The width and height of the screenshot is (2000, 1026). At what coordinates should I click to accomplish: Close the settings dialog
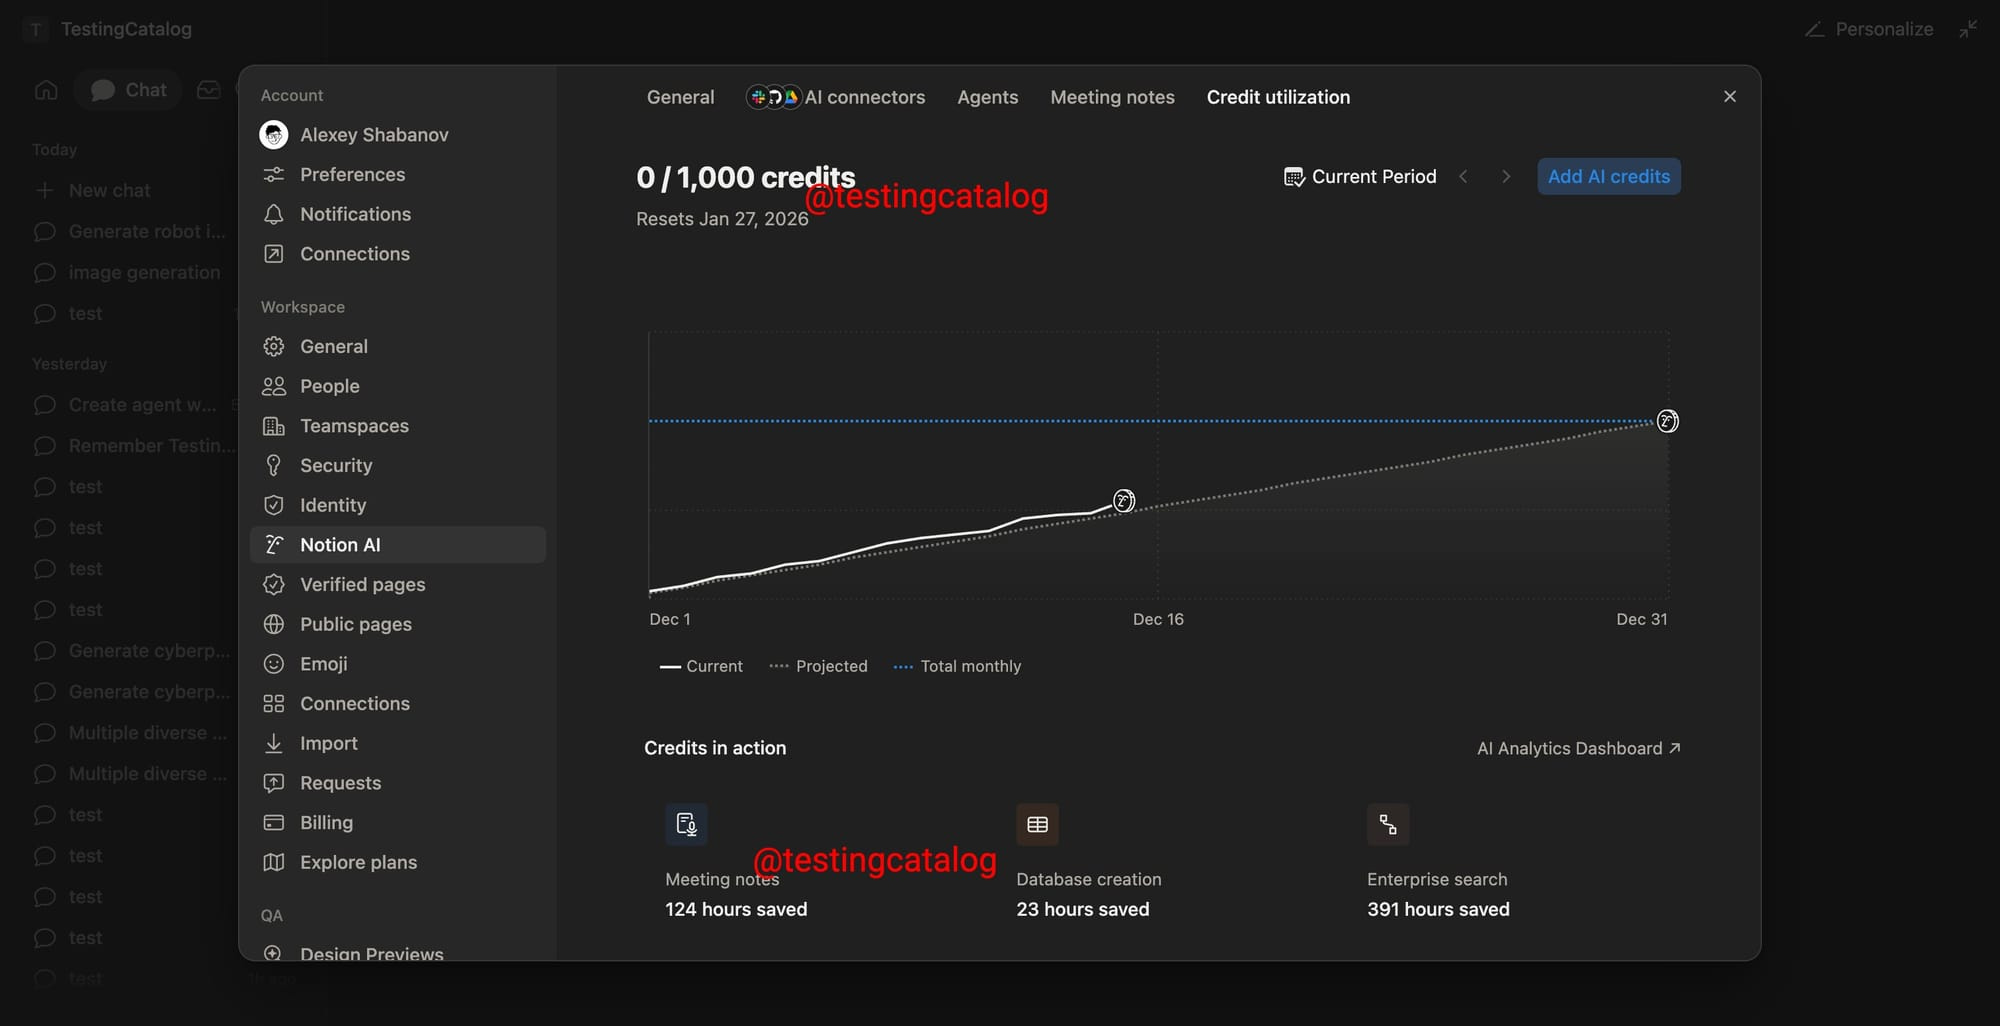click(x=1730, y=97)
